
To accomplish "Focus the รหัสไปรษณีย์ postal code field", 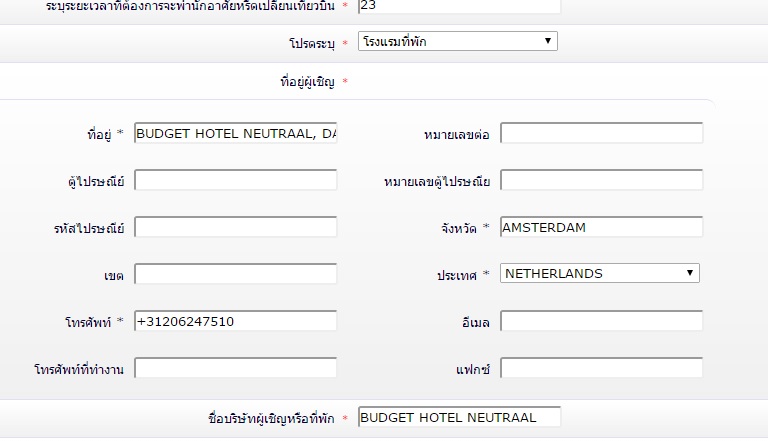I will pyautogui.click(x=235, y=227).
